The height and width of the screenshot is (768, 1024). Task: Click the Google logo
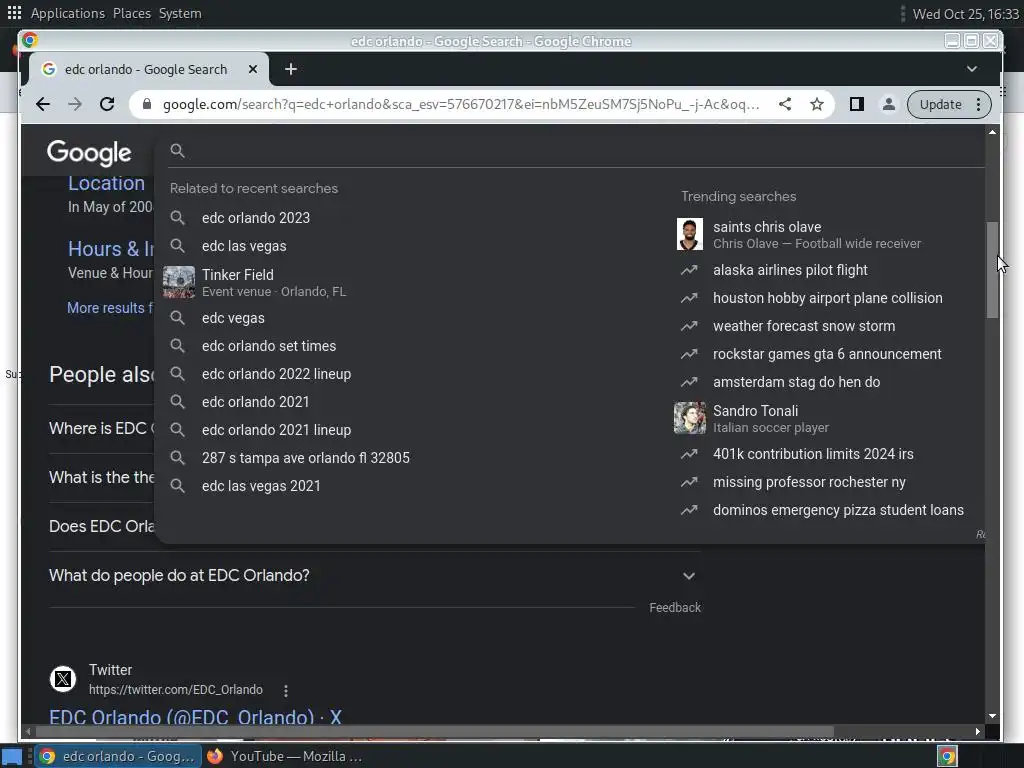89,153
